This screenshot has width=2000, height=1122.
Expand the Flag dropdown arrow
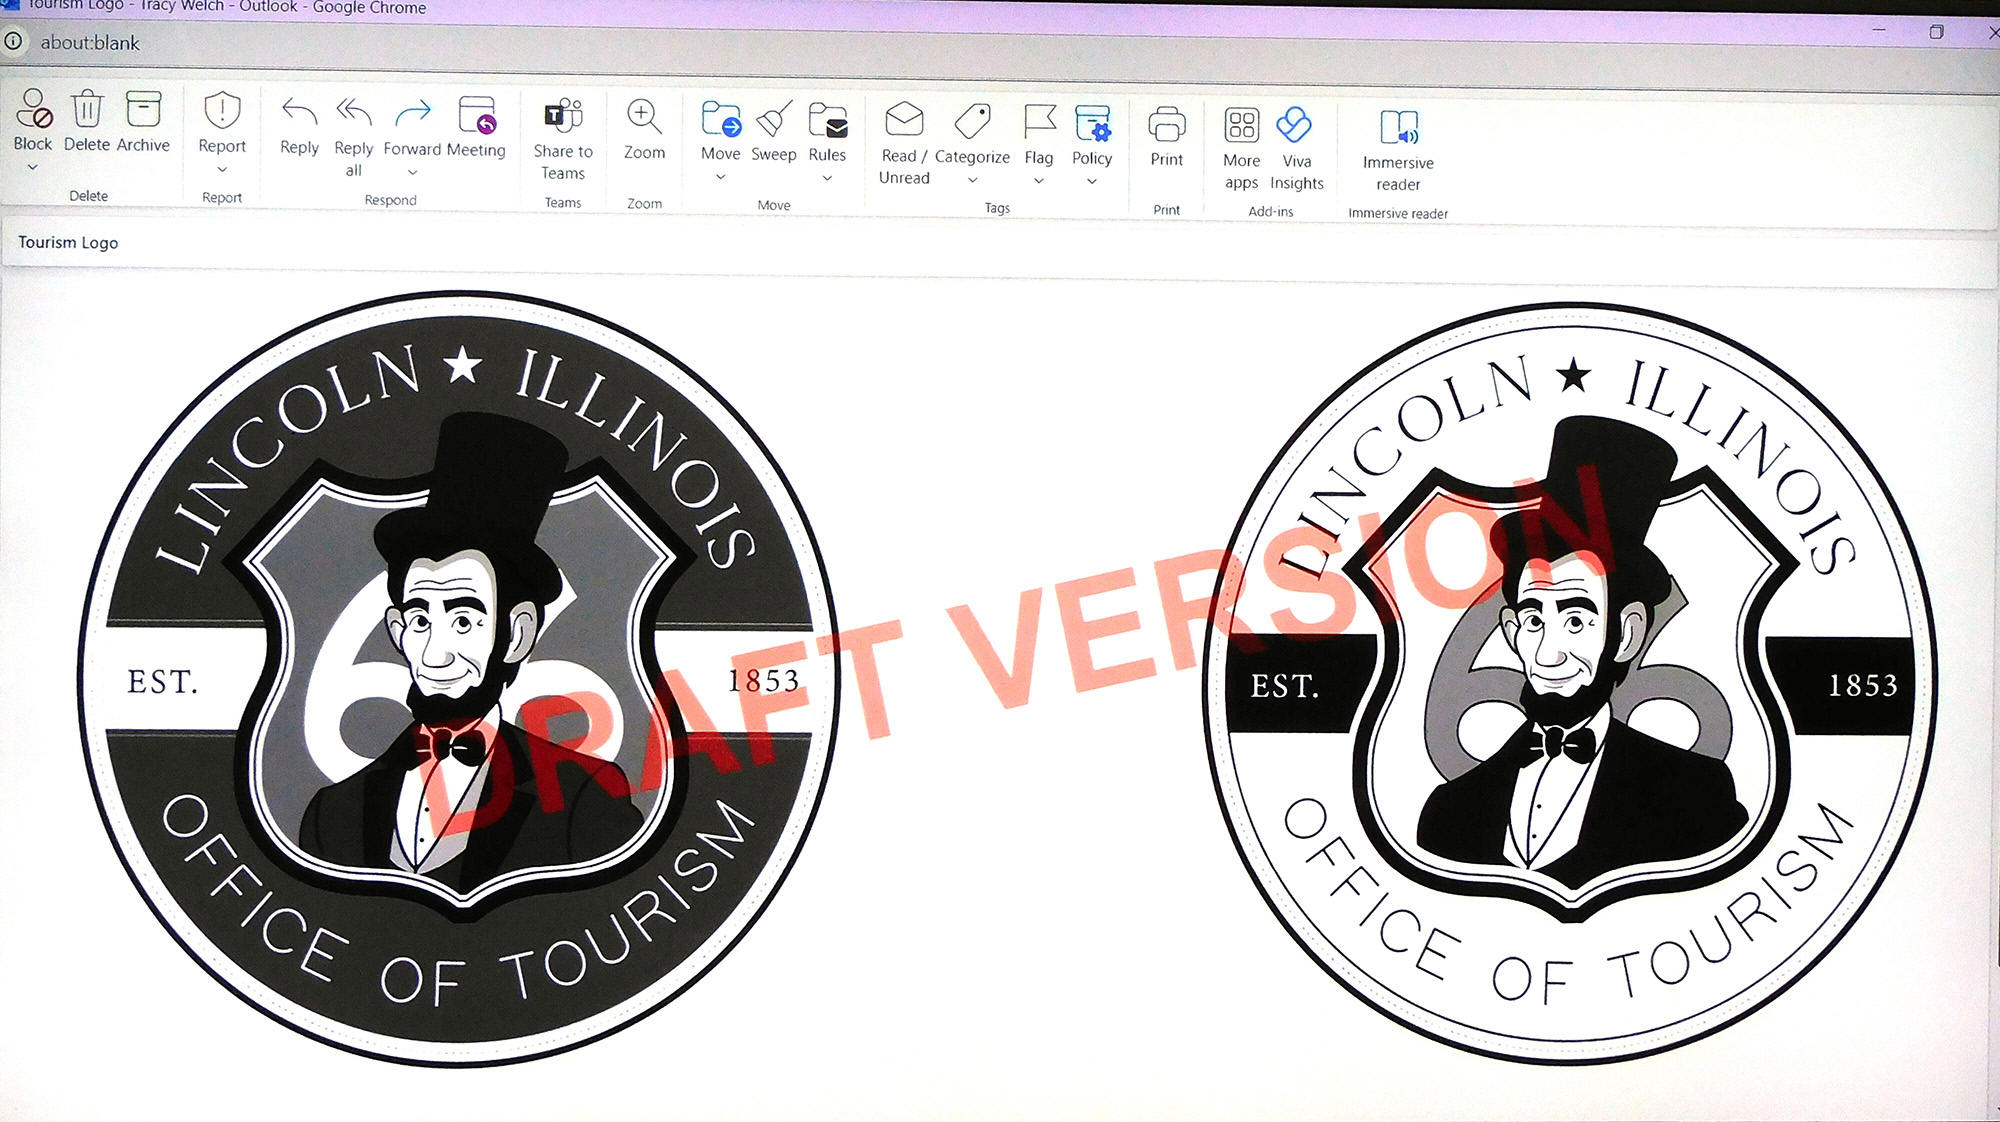[x=1039, y=181]
